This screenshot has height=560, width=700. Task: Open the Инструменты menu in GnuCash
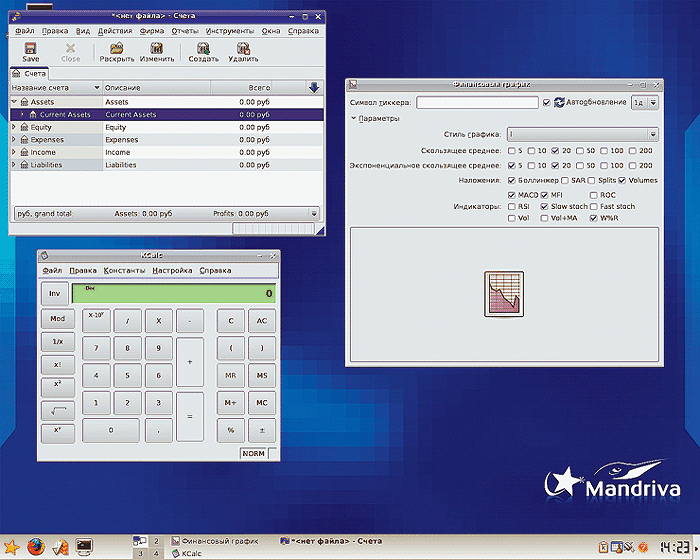pyautogui.click(x=230, y=31)
